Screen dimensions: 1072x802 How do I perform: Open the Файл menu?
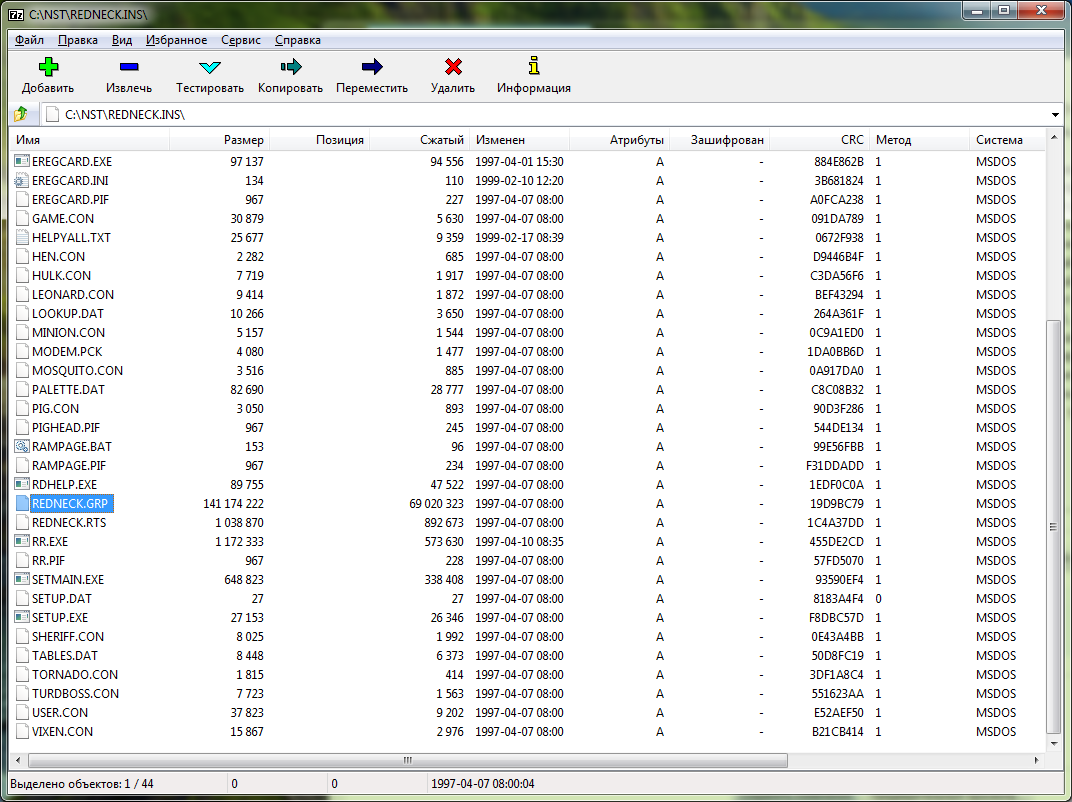tap(29, 40)
